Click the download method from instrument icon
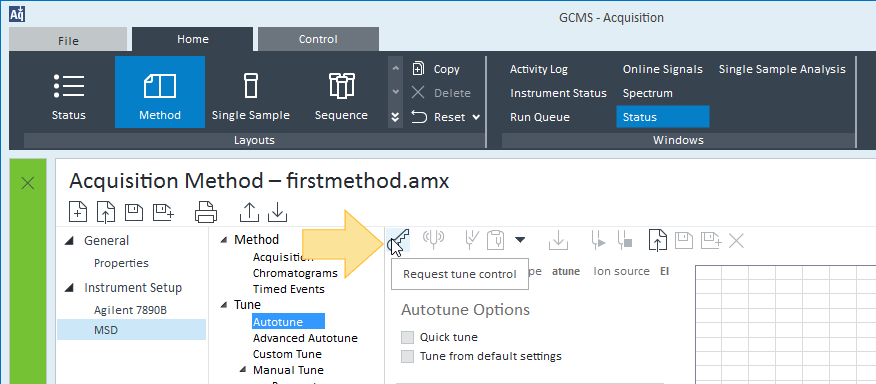876x384 pixels. click(x=278, y=212)
